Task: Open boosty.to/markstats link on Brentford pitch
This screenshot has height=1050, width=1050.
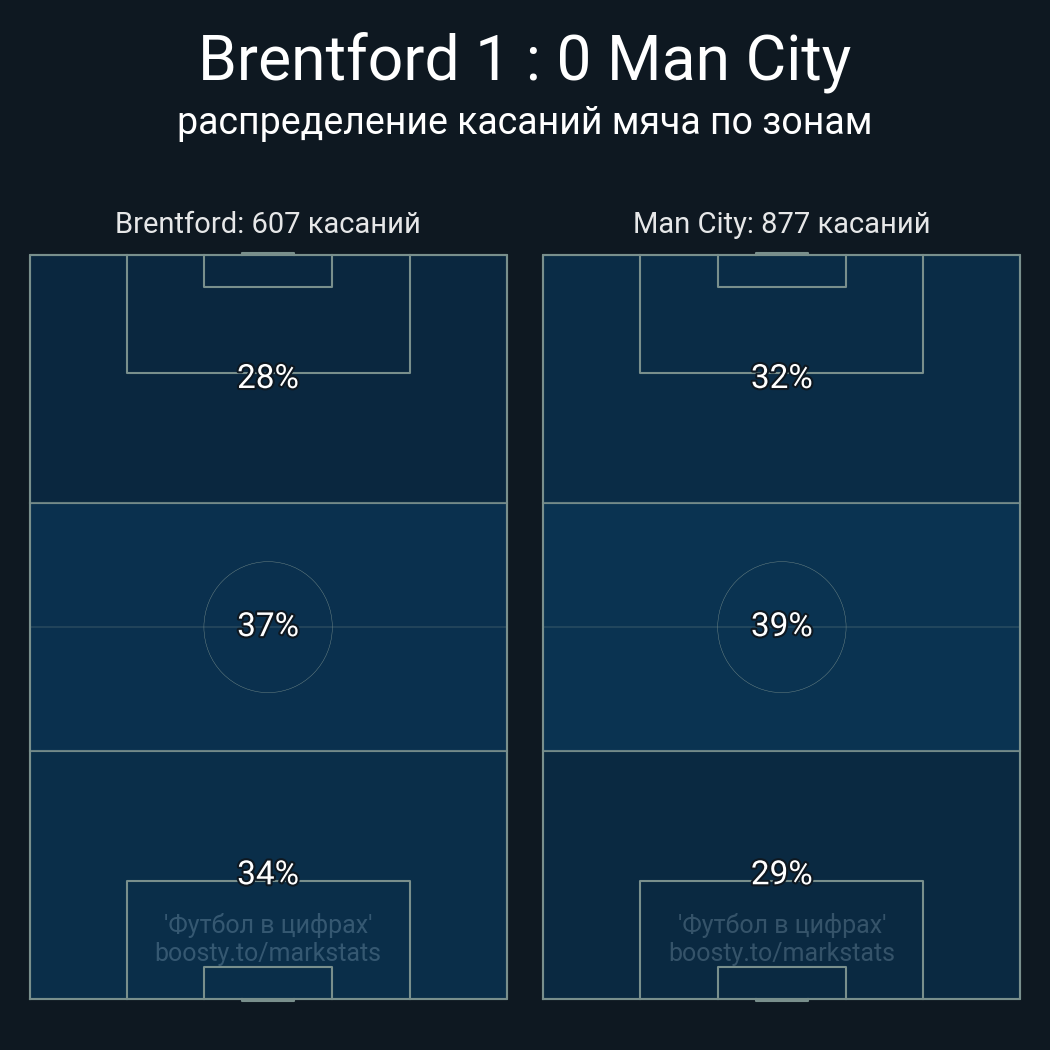Action: (x=268, y=952)
